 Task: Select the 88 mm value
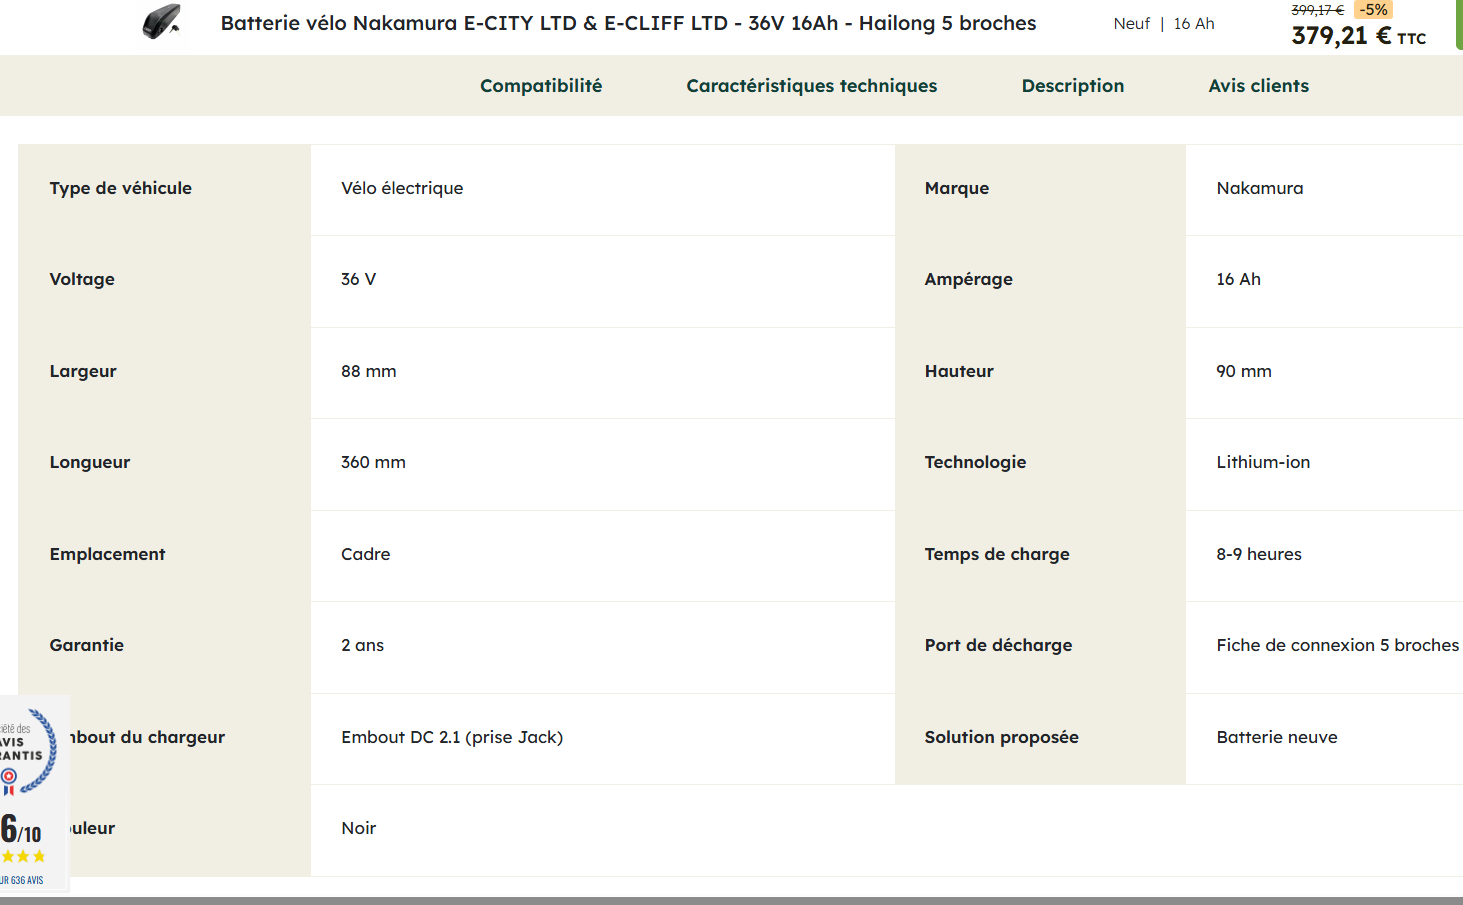pyautogui.click(x=369, y=371)
